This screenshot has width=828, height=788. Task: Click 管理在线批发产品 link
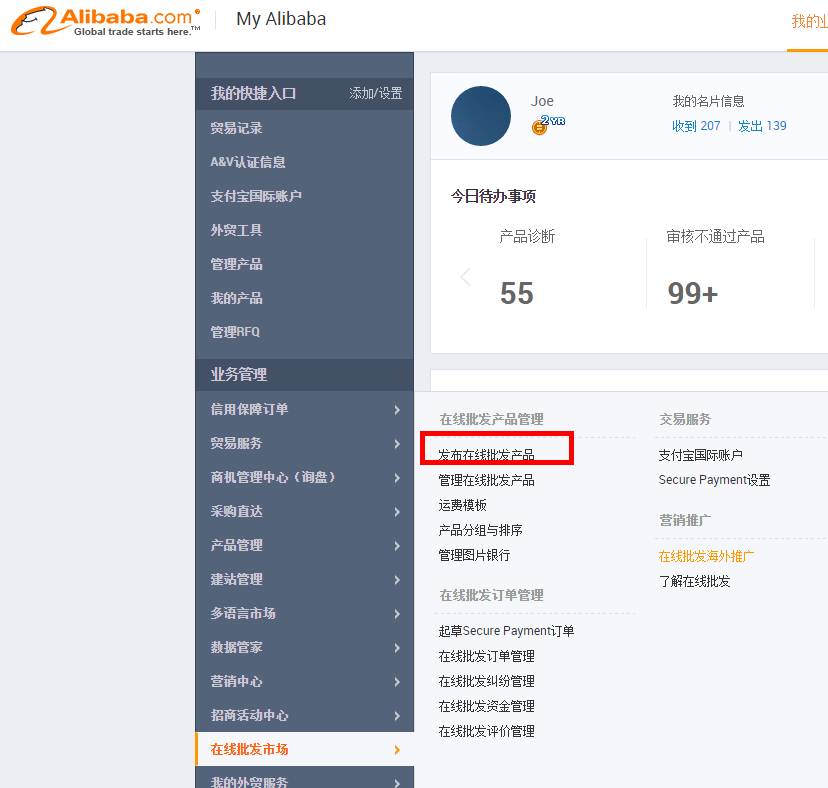click(x=486, y=480)
